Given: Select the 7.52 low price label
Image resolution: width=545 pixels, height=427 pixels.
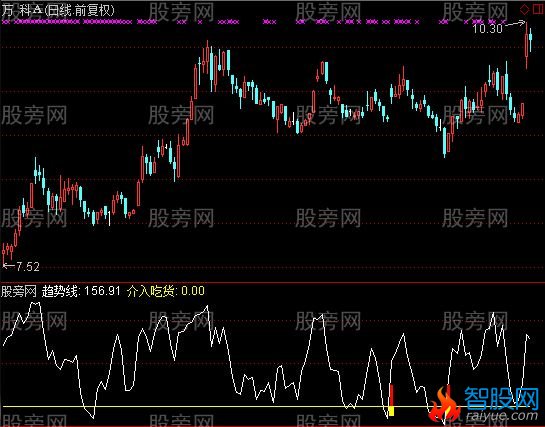Looking at the screenshot, I should coord(28,267).
